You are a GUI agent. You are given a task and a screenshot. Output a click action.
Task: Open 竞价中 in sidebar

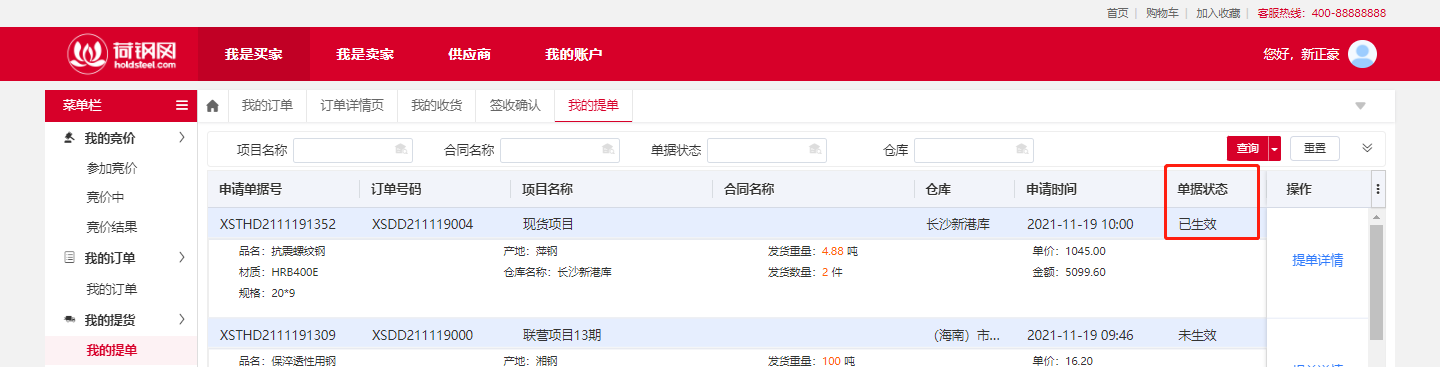105,197
